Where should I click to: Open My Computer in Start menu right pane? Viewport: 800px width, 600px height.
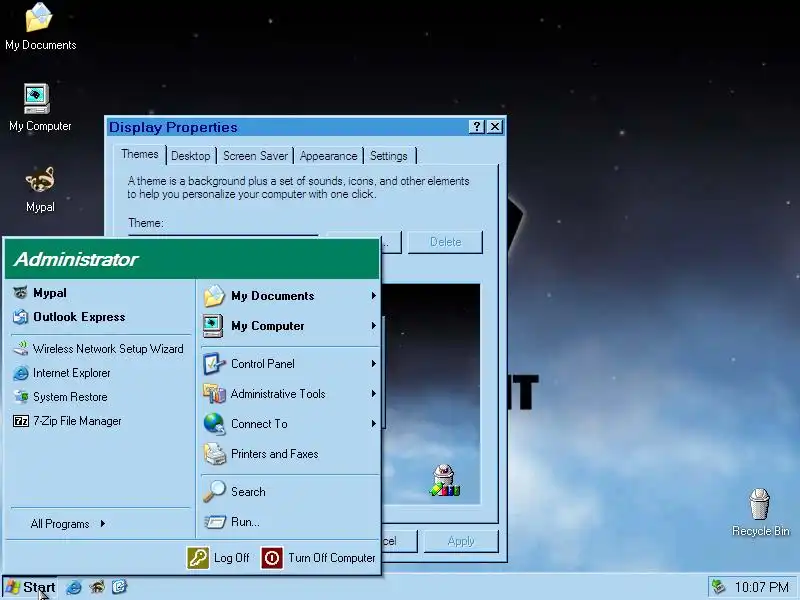point(289,326)
